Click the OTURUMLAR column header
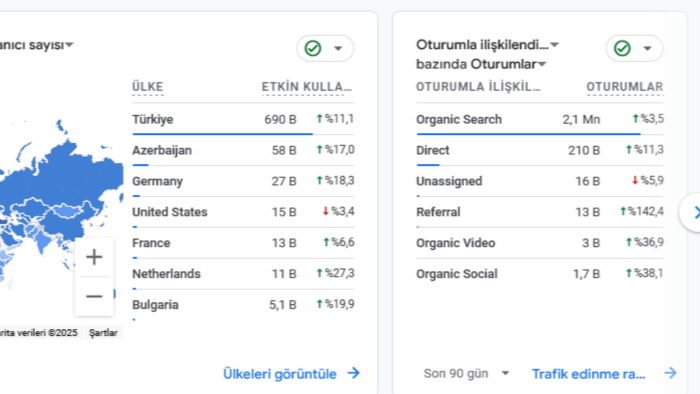The image size is (700, 394). (x=625, y=87)
